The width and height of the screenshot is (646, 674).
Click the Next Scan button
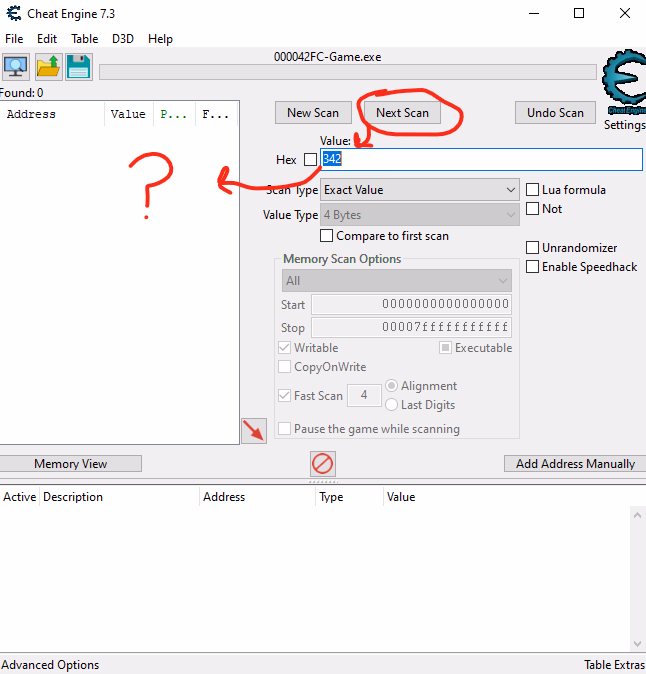(402, 113)
